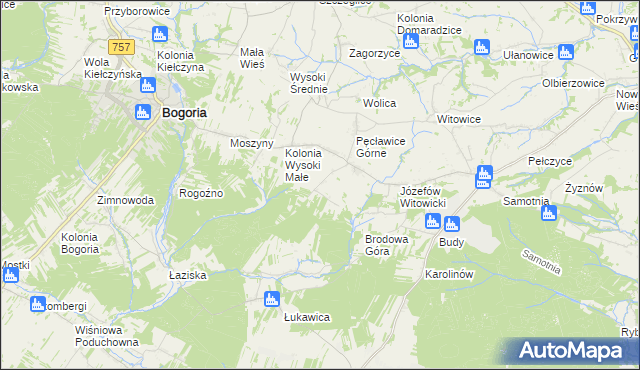Click factory icon right of Ułanowice label

[566, 52]
